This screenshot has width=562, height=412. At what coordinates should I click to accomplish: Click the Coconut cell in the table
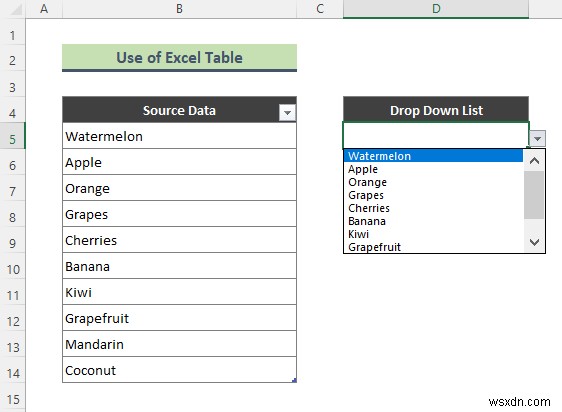(x=179, y=370)
